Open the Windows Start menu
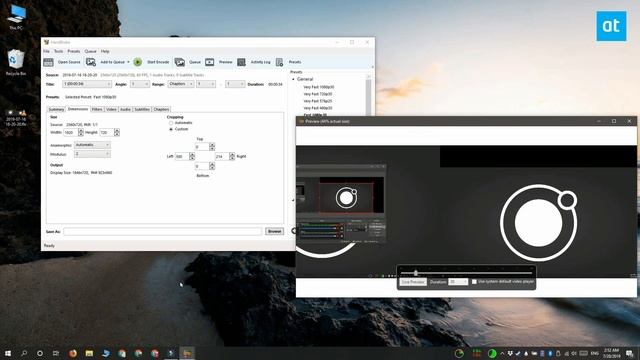640x360 pixels. tap(7, 353)
